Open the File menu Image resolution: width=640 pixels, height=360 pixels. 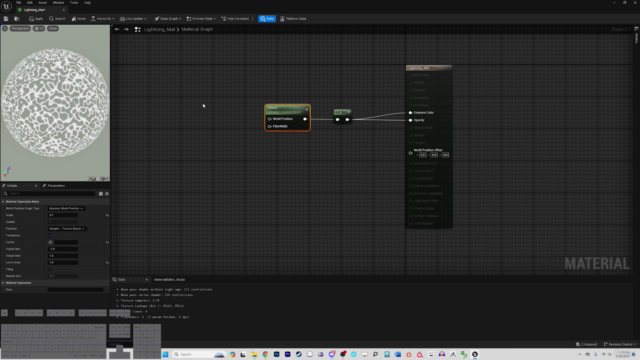(x=18, y=2)
